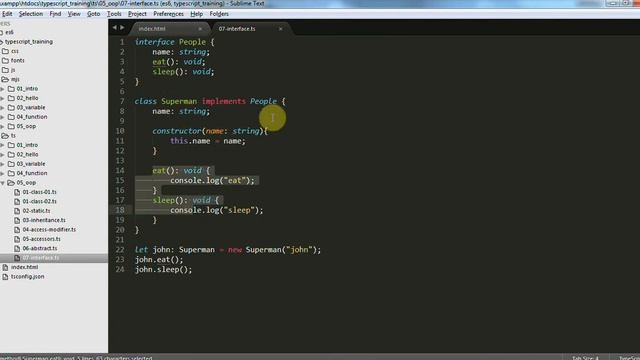This screenshot has width=640, height=360.
Task: Open file 04-access-modifier.ts
Action: 49,229
